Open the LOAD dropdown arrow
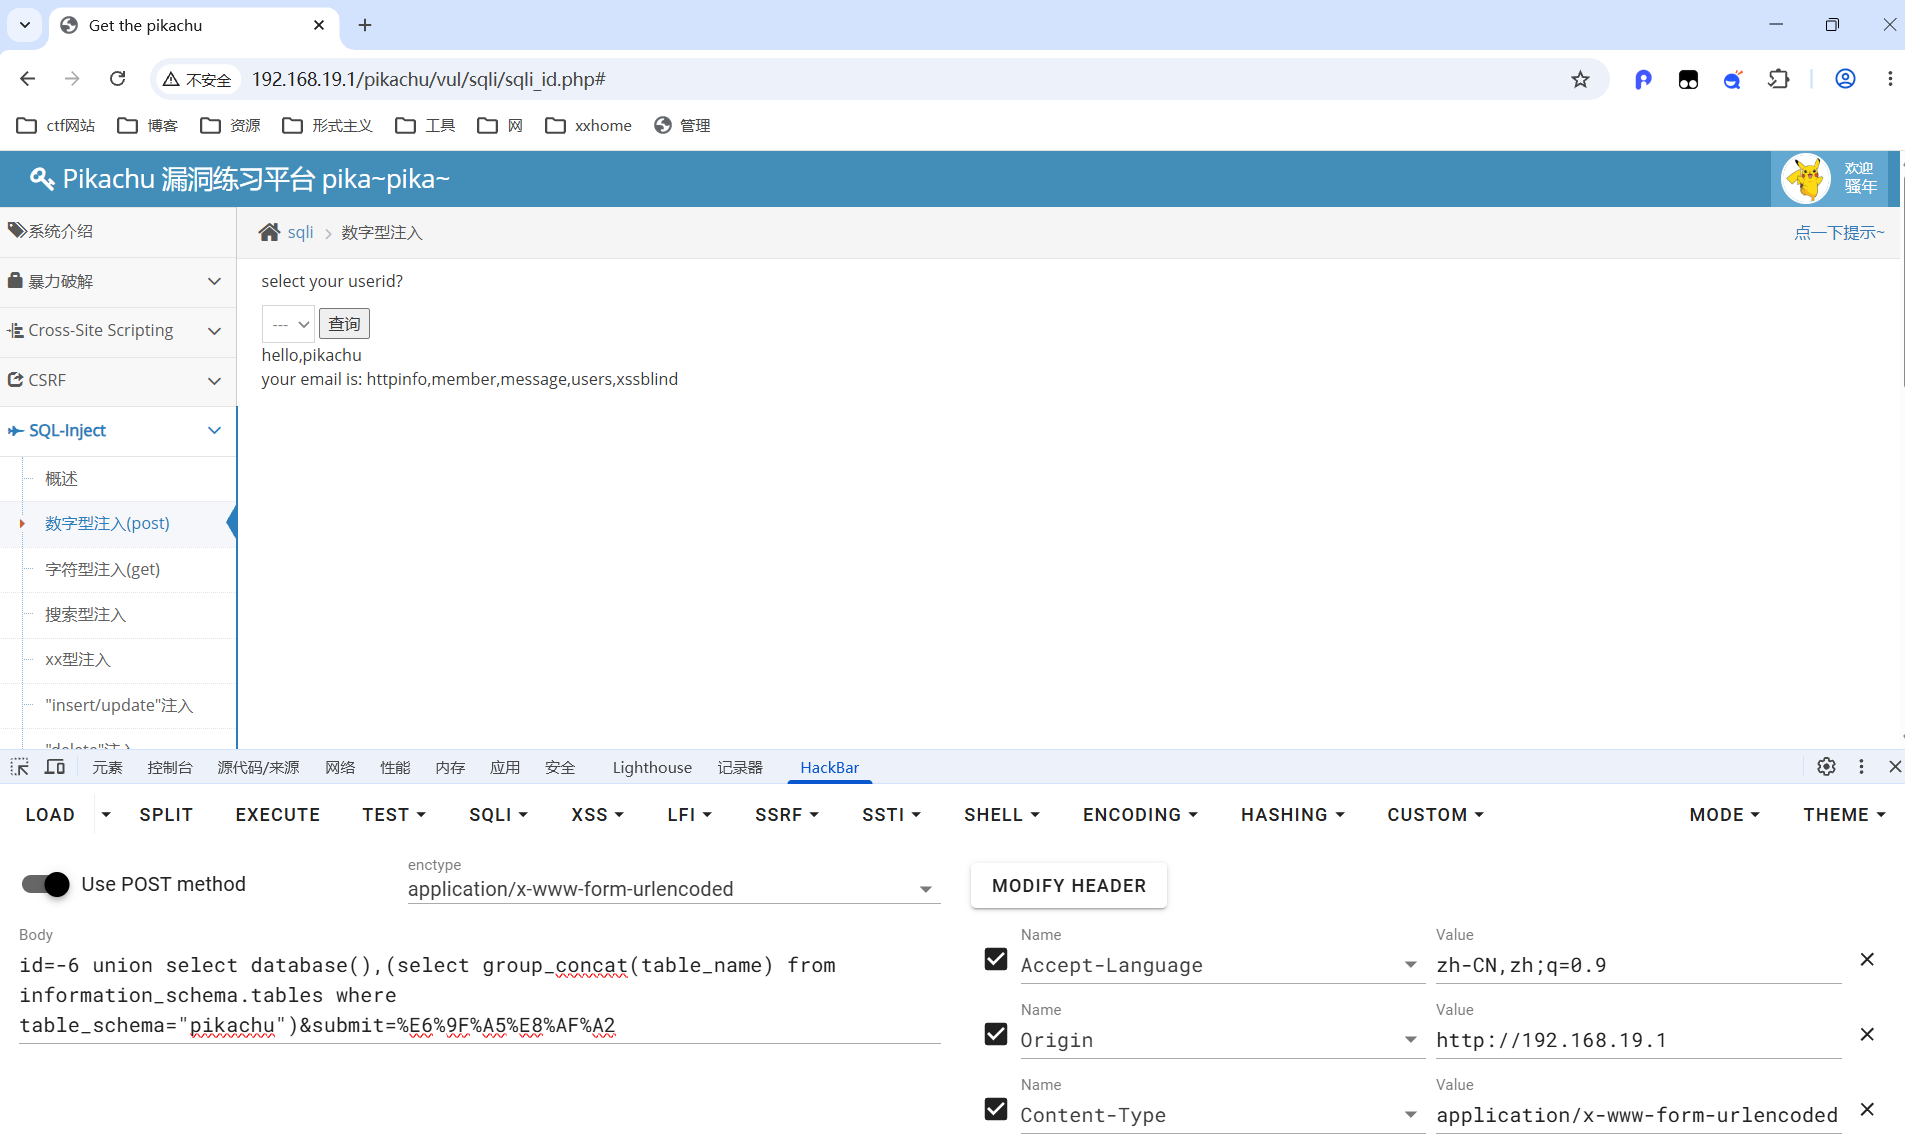This screenshot has width=1905, height=1140. (106, 815)
